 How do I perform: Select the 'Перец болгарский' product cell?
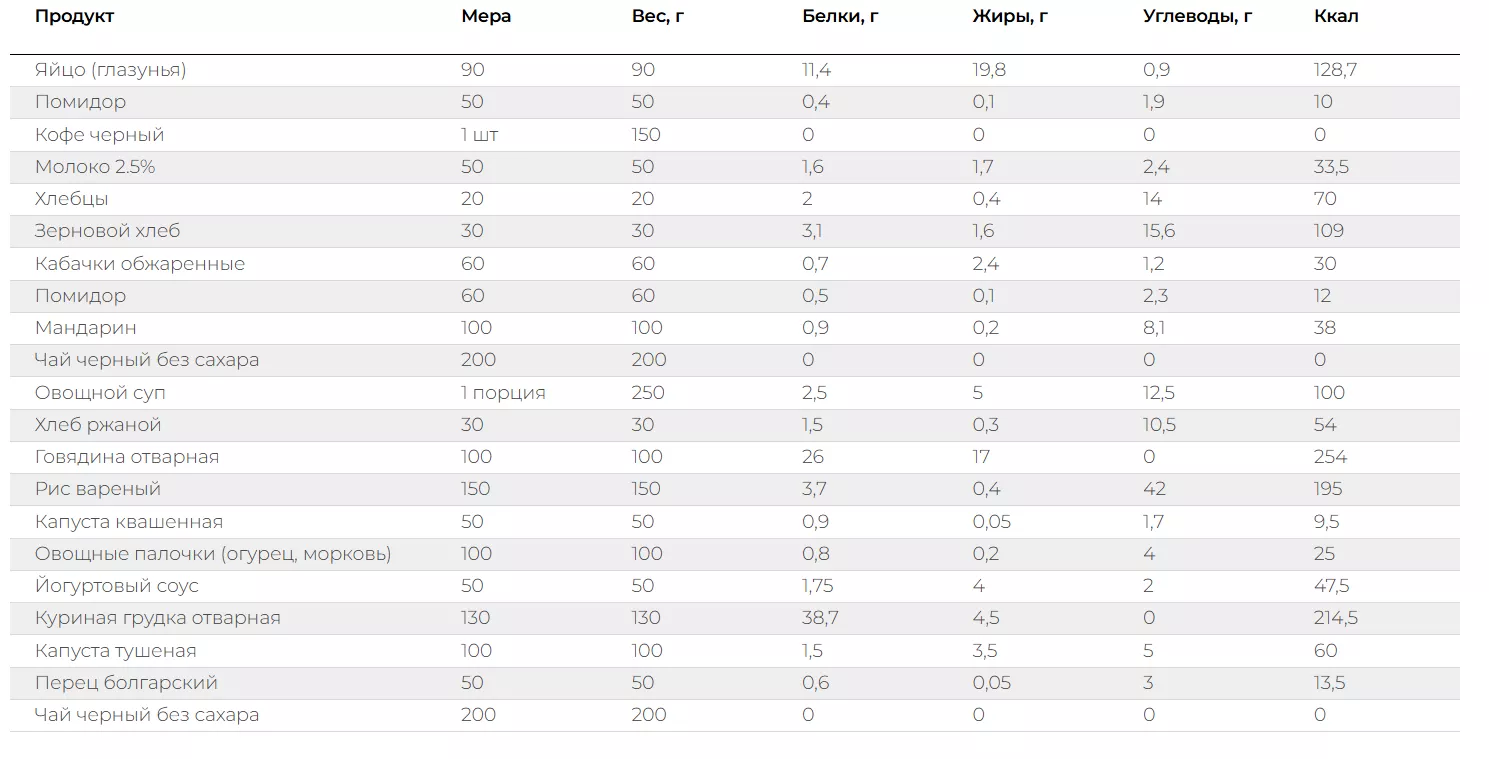125,683
